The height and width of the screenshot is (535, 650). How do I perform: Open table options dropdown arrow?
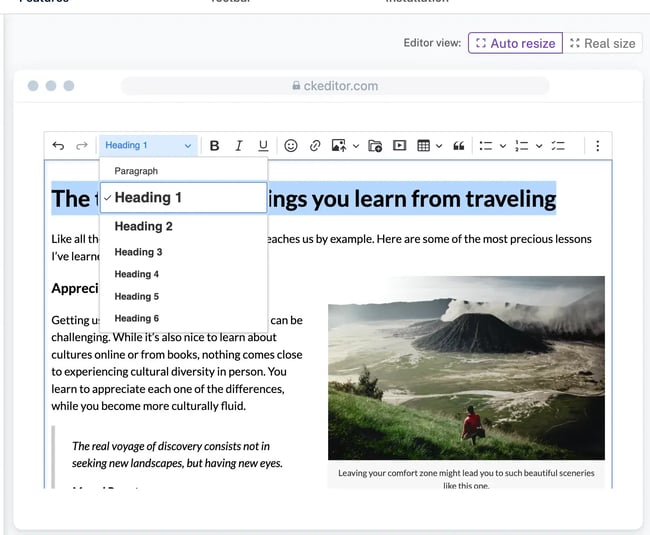coord(439,146)
